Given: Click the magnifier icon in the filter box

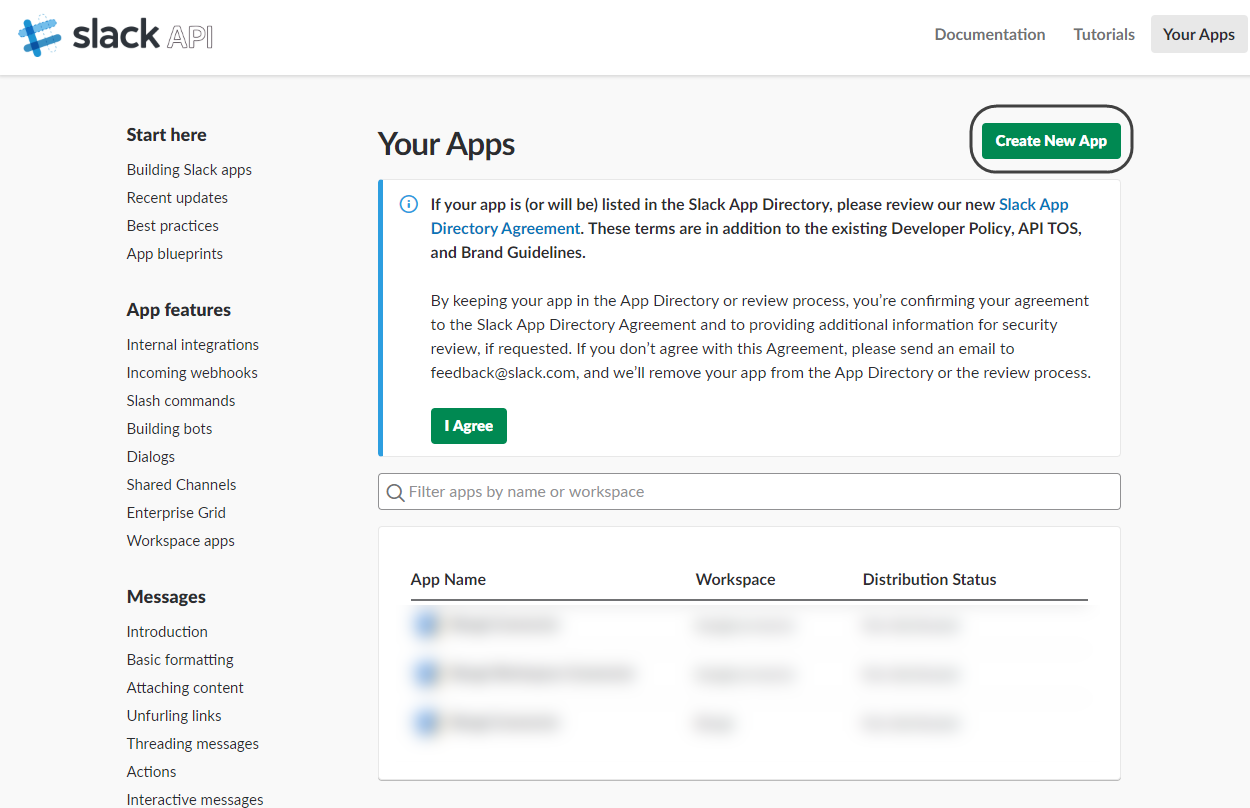Looking at the screenshot, I should click(395, 492).
